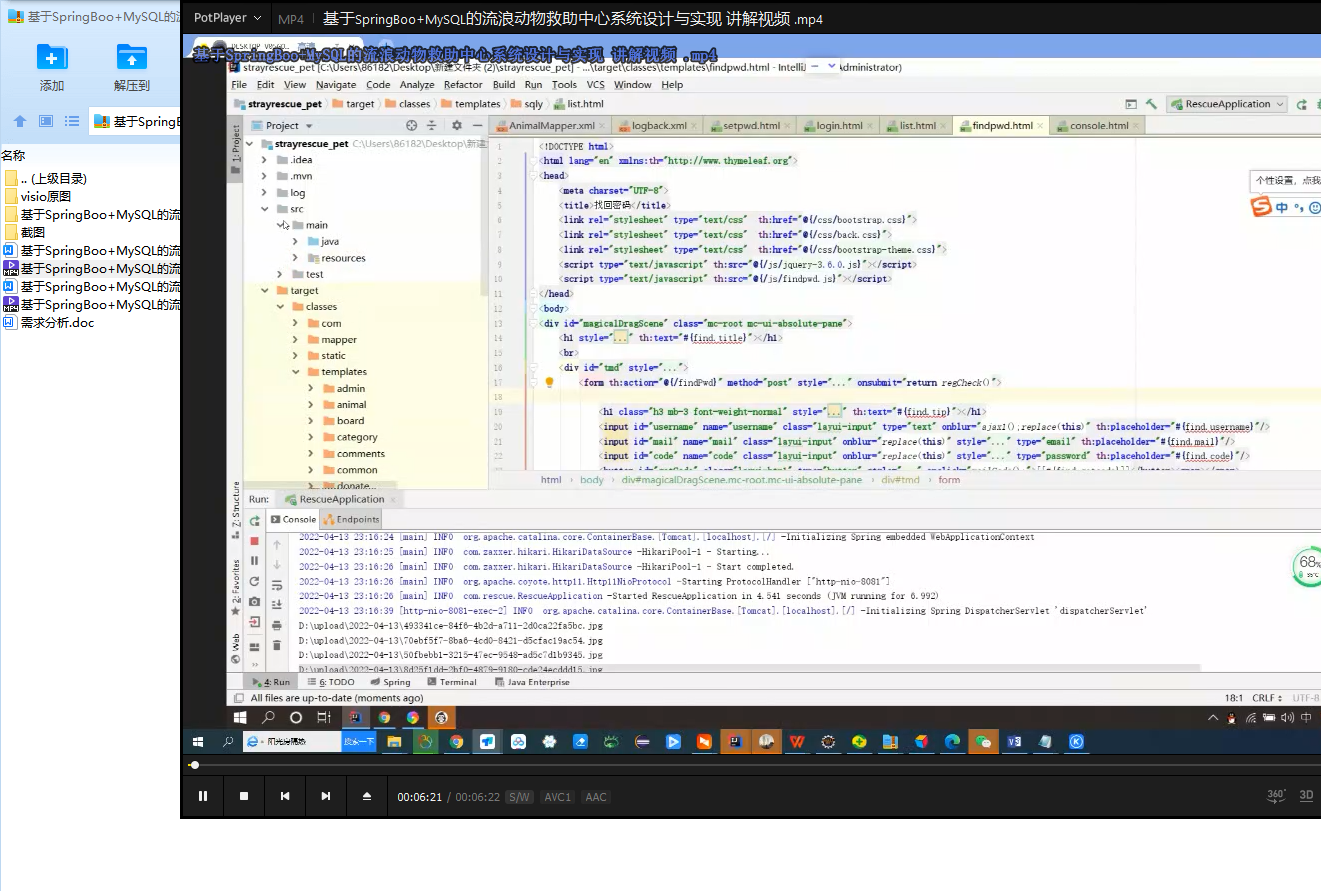The width and height of the screenshot is (1321, 891).
Task: Open the Spring tool window
Action: click(390, 682)
